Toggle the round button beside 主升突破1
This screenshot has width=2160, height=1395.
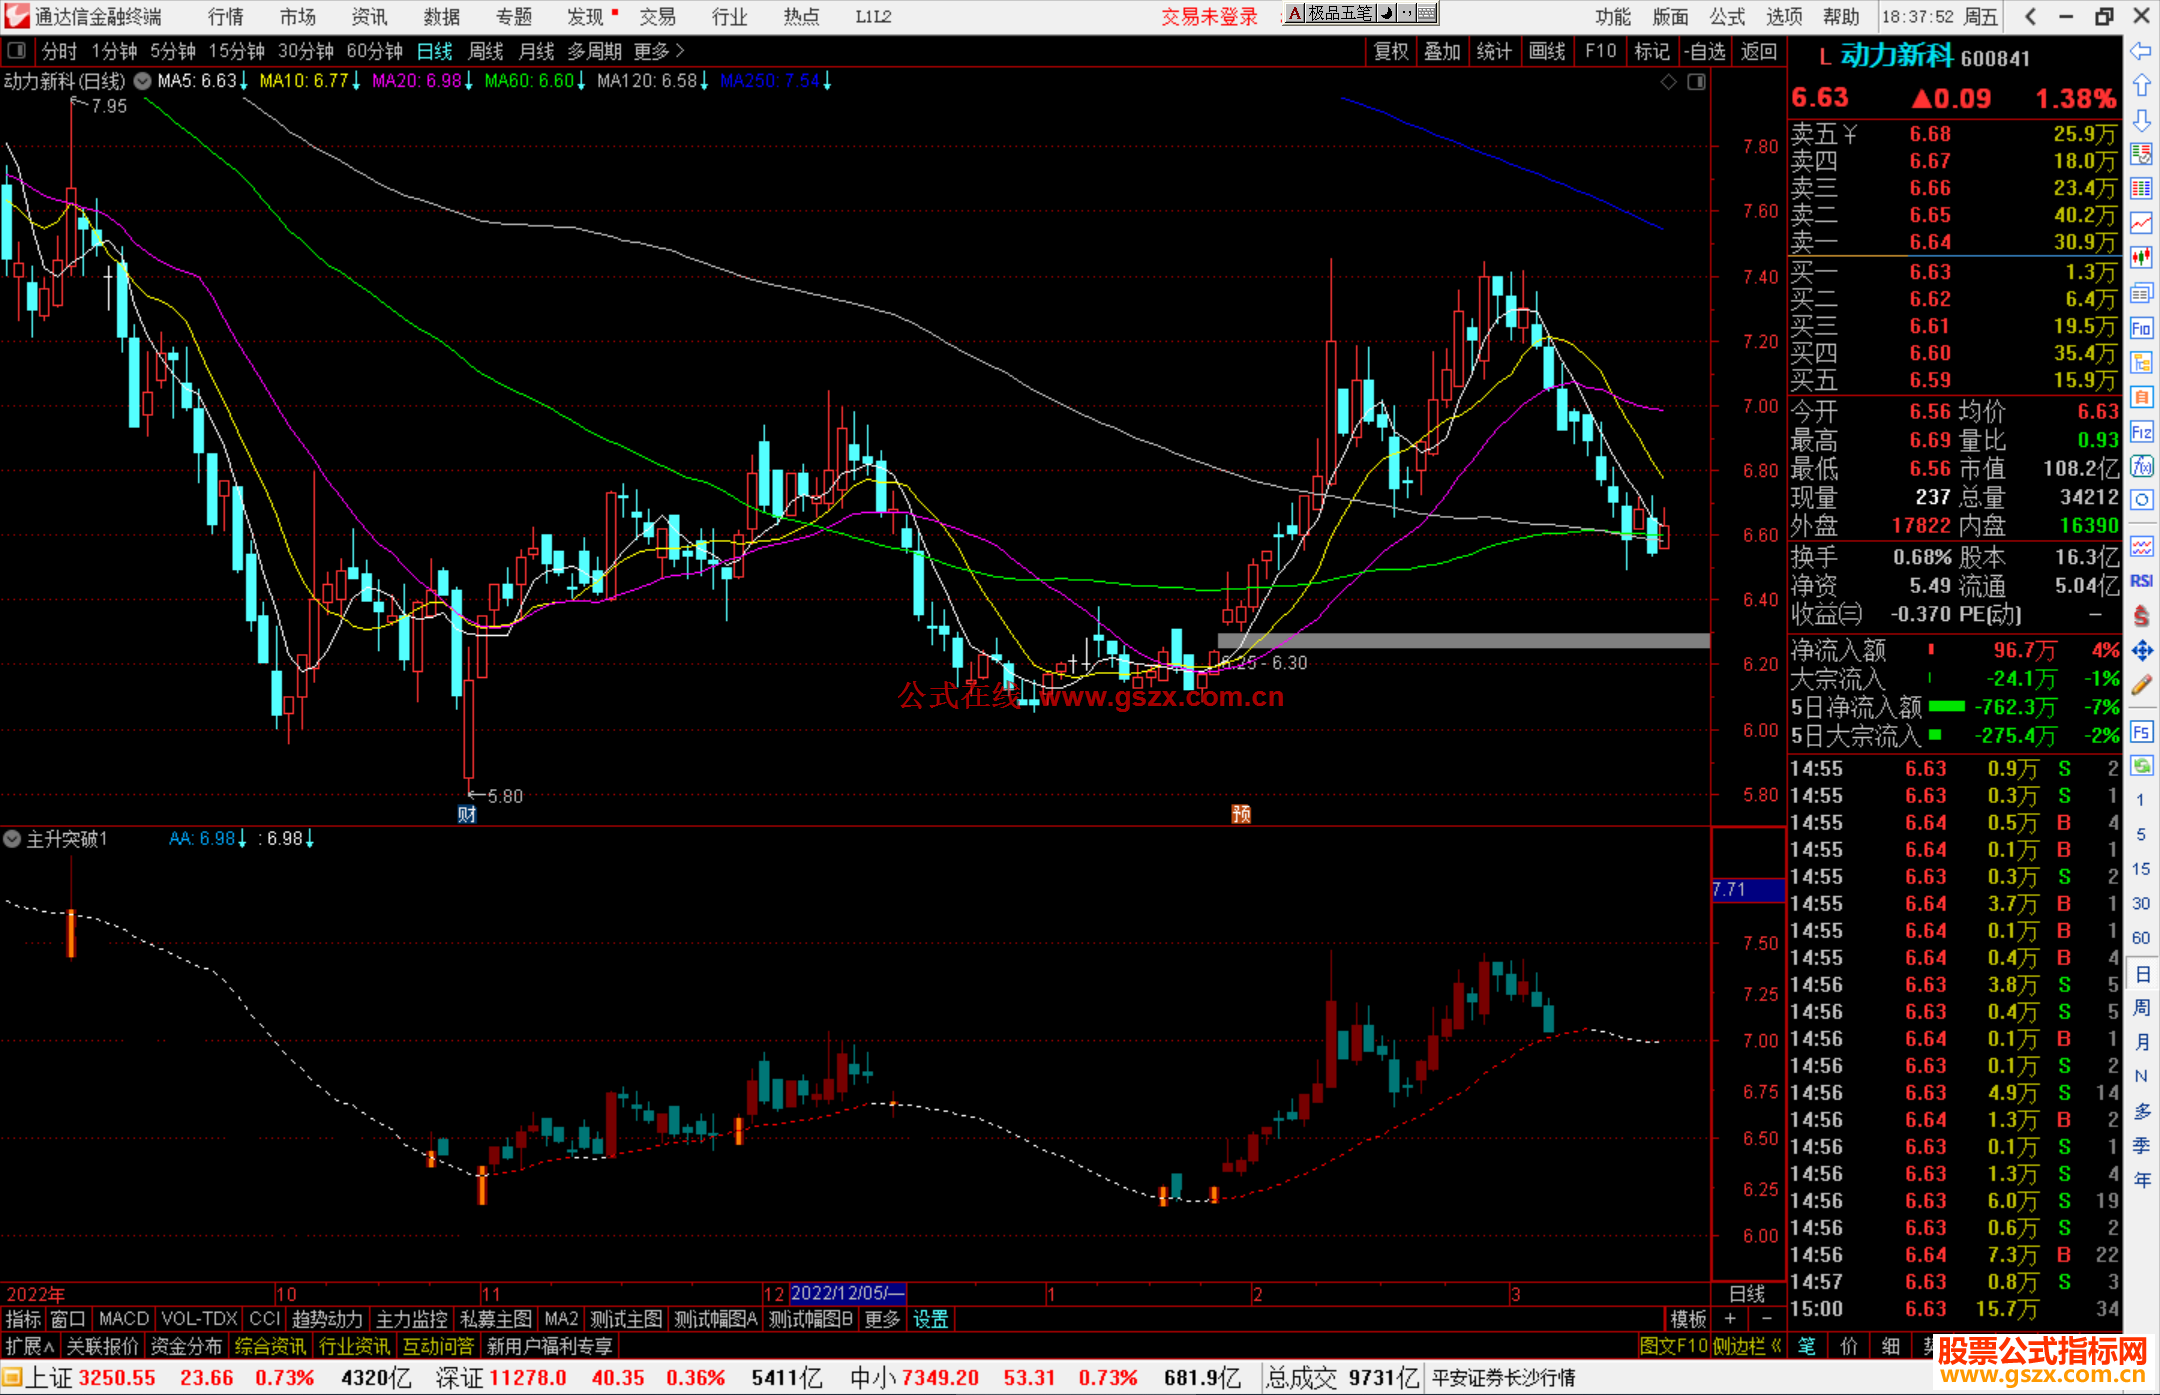(12, 839)
